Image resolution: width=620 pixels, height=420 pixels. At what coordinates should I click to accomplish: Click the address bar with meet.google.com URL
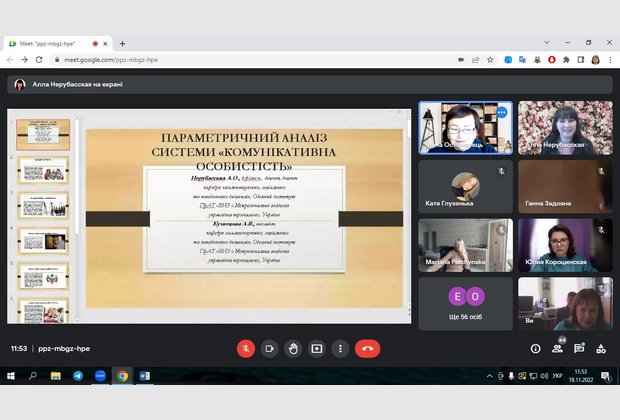[x=250, y=60]
